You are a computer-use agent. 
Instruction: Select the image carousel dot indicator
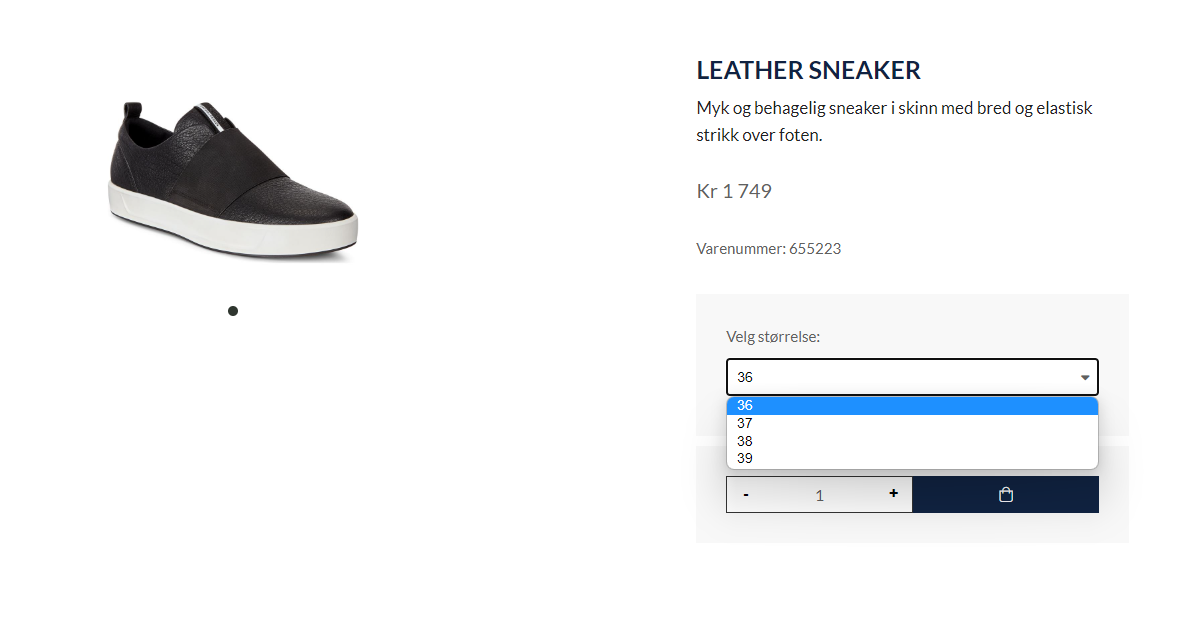[233, 311]
